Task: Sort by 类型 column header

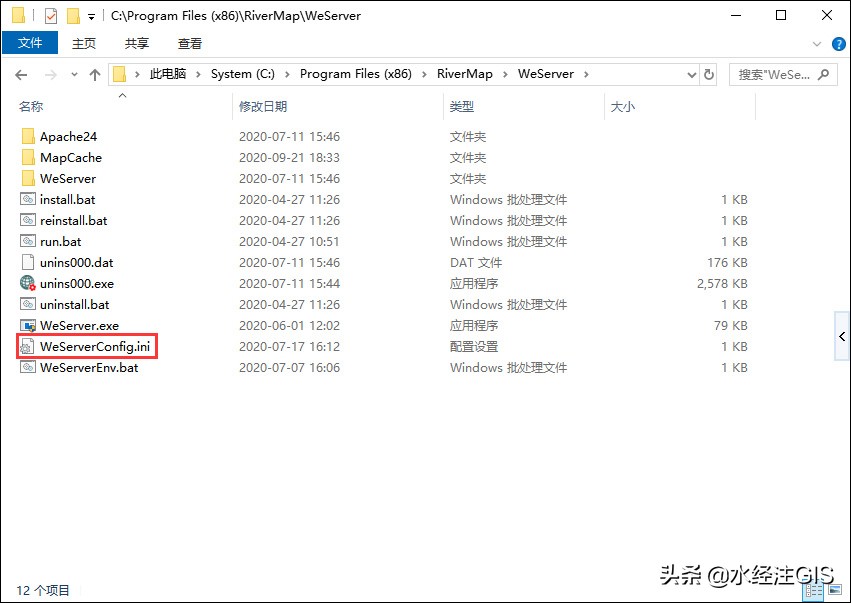Action: point(462,106)
